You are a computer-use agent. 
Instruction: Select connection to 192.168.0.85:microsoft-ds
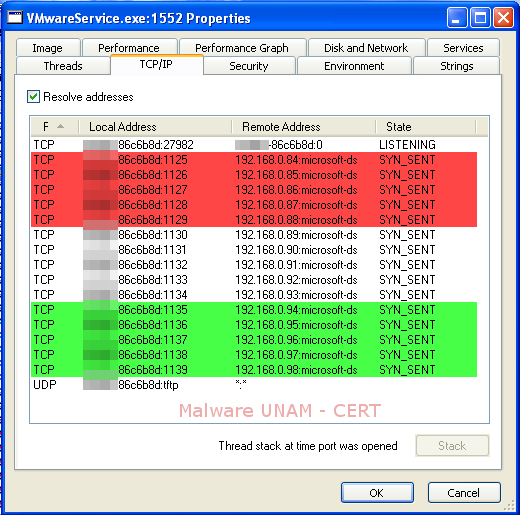pyautogui.click(x=254, y=175)
